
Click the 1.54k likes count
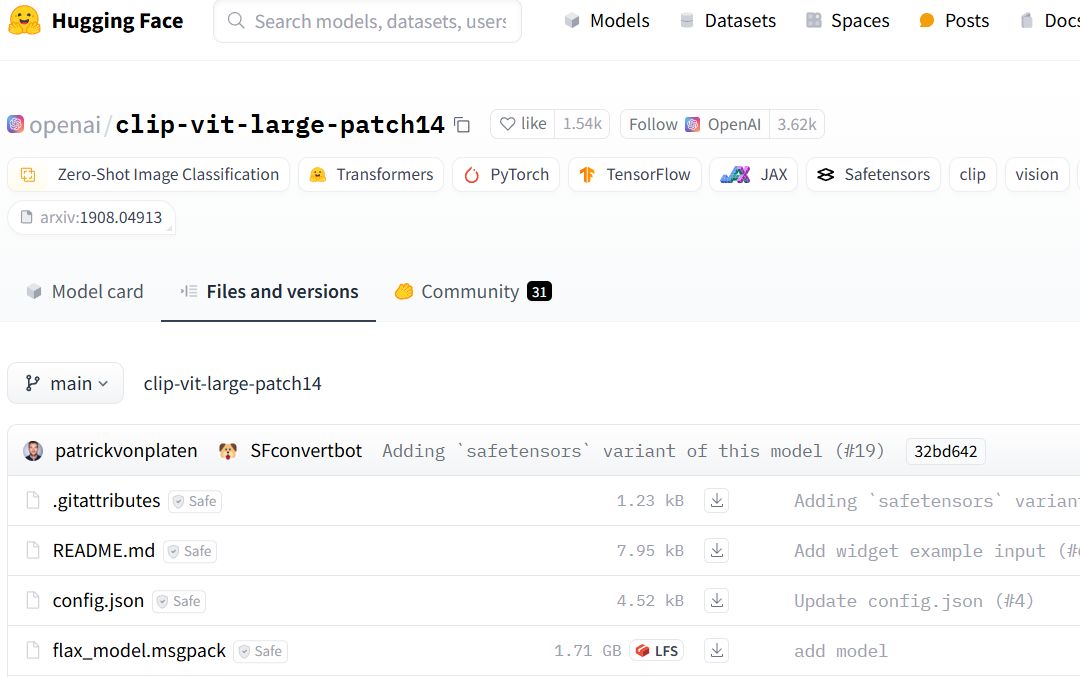tap(582, 124)
